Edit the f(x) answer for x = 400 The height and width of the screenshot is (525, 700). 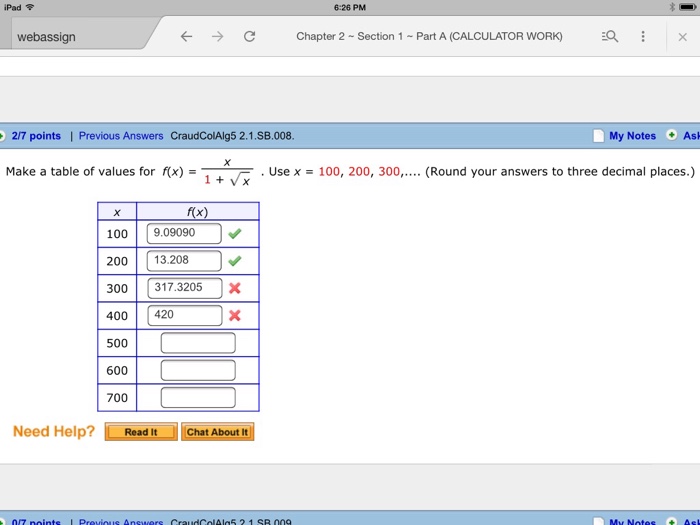(185, 315)
